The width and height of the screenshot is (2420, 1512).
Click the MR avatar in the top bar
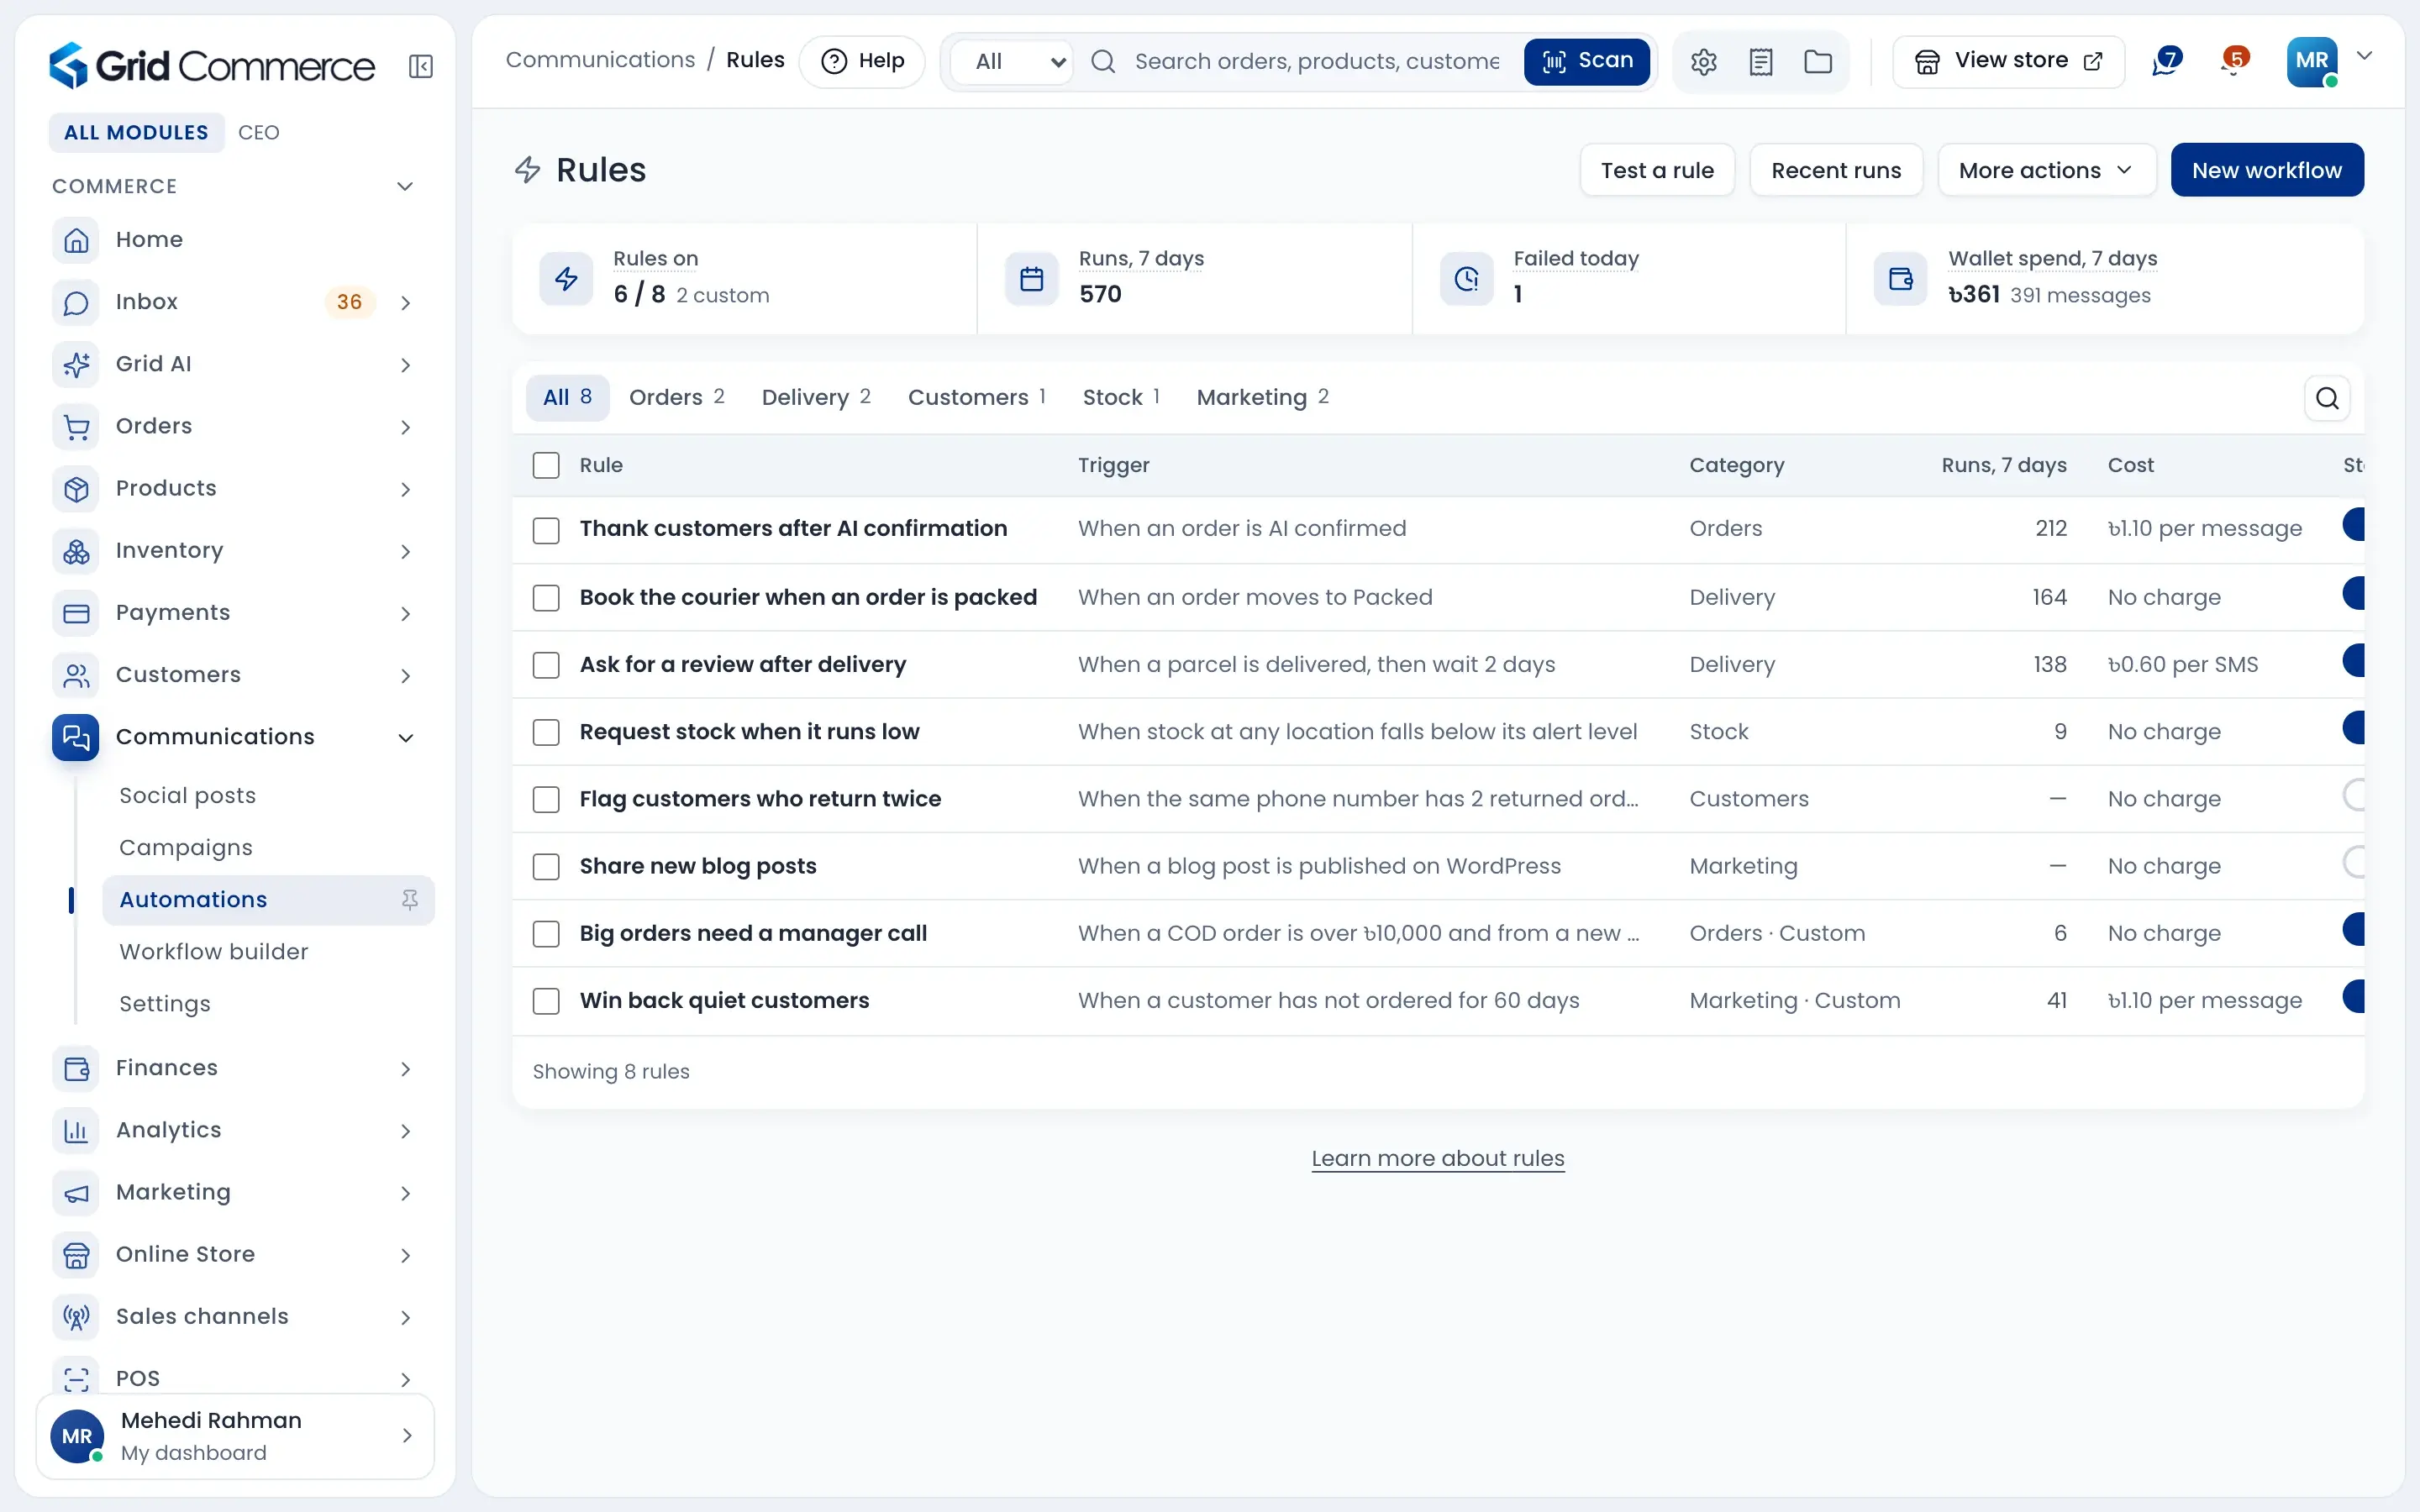point(2312,61)
